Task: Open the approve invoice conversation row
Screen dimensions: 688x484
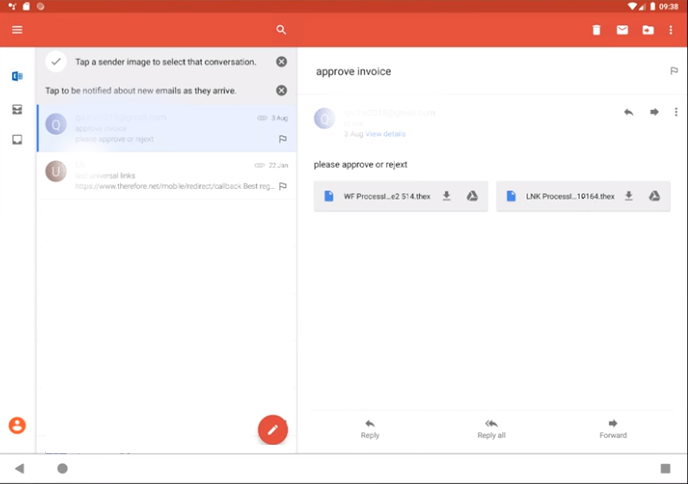Action: (x=167, y=128)
